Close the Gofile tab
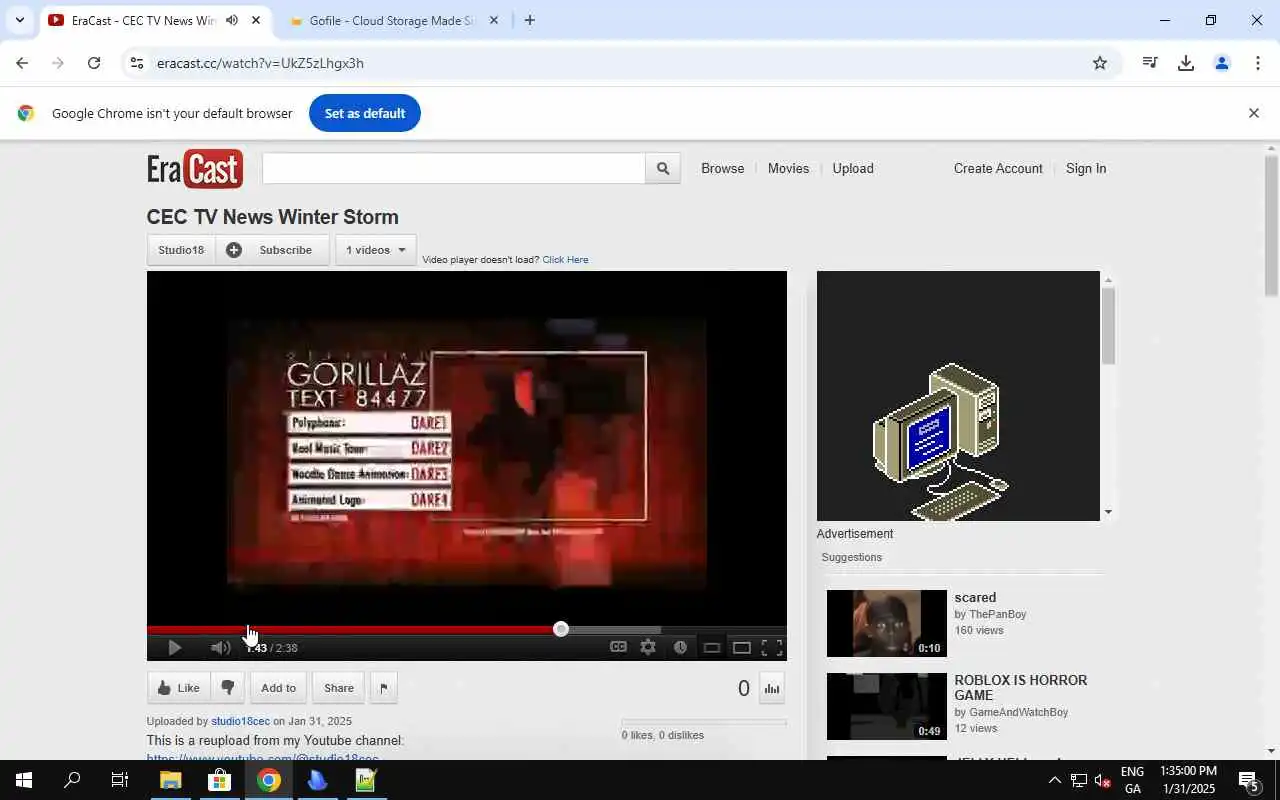The height and width of the screenshot is (800, 1280). click(x=493, y=20)
